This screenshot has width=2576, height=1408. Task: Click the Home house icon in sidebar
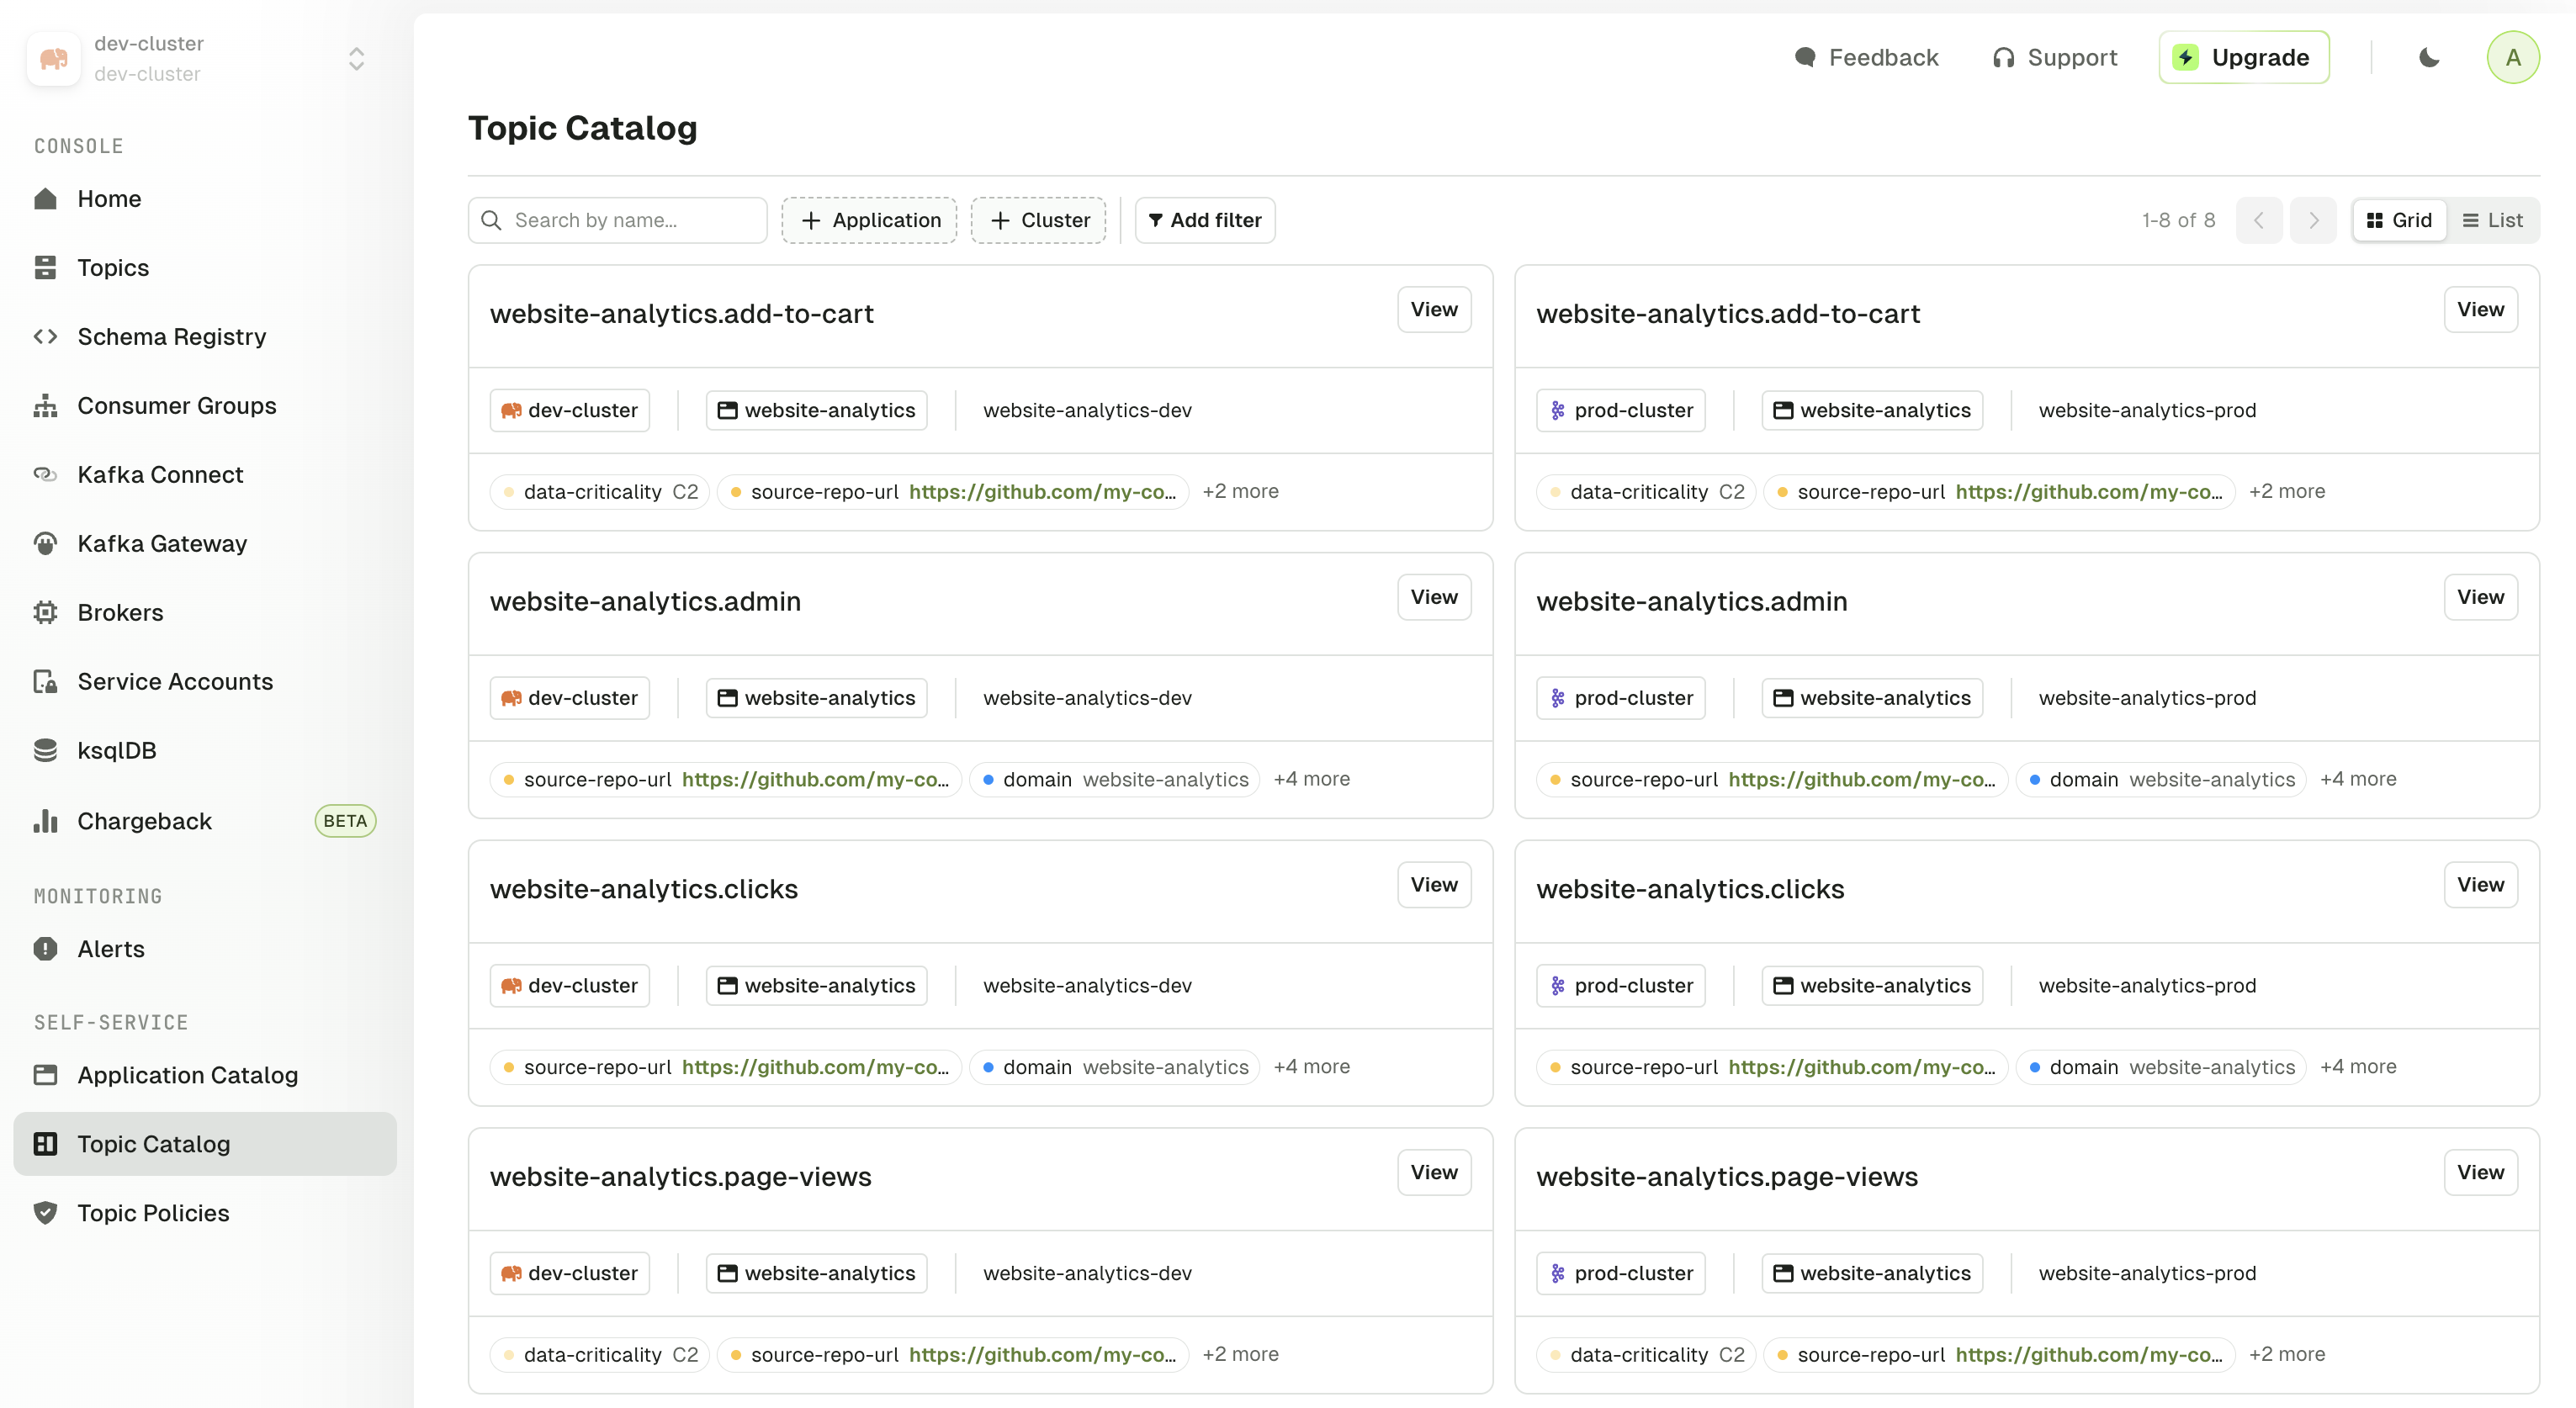tap(45, 199)
